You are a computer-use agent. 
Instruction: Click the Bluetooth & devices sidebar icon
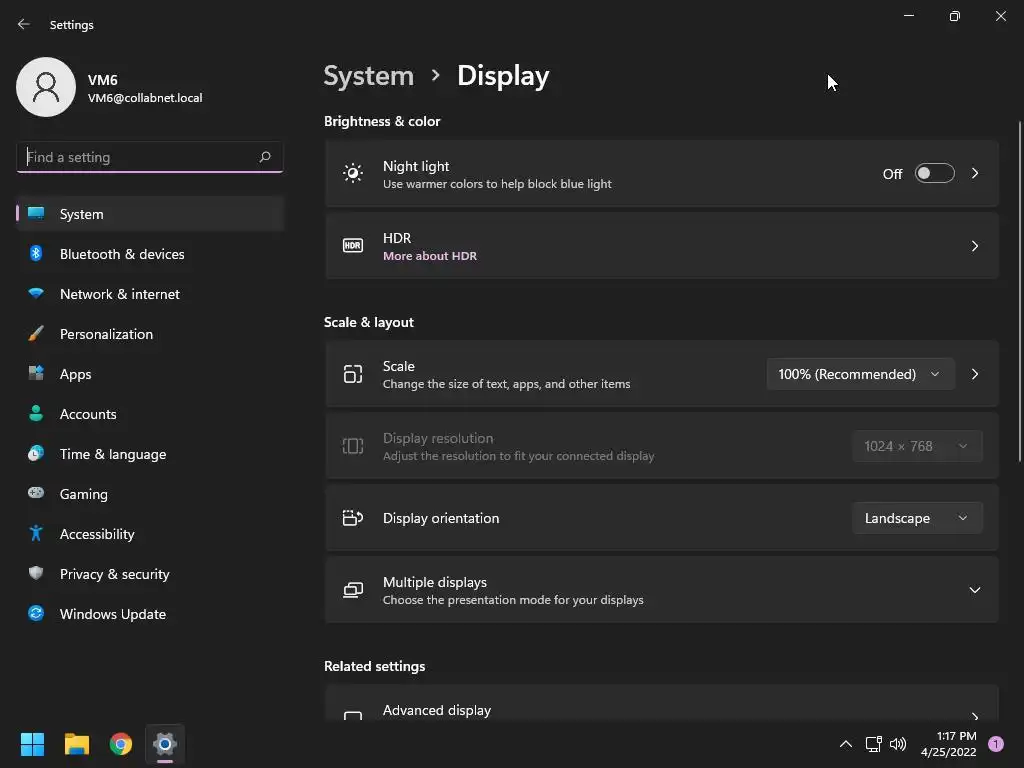[36, 253]
